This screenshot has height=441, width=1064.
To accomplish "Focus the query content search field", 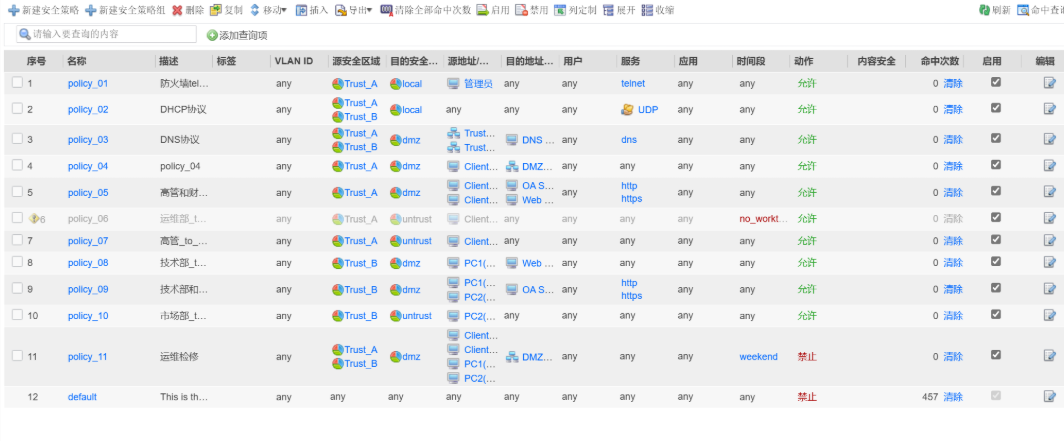I will tap(107, 34).
